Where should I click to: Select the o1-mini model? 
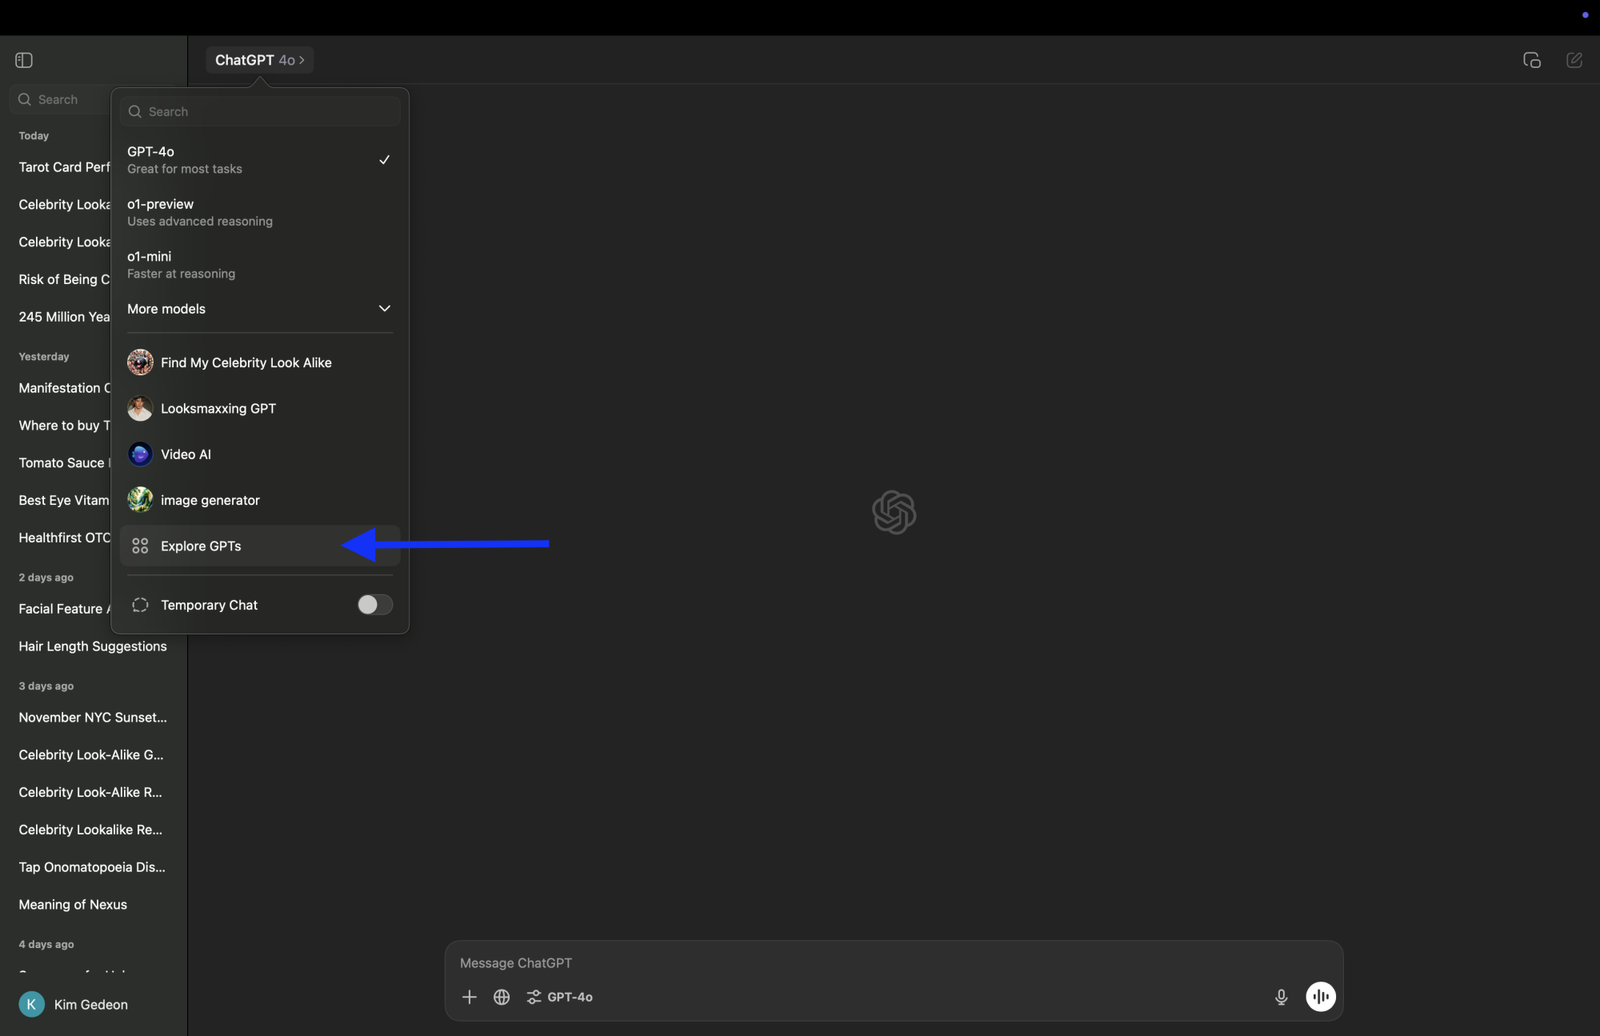click(x=260, y=264)
